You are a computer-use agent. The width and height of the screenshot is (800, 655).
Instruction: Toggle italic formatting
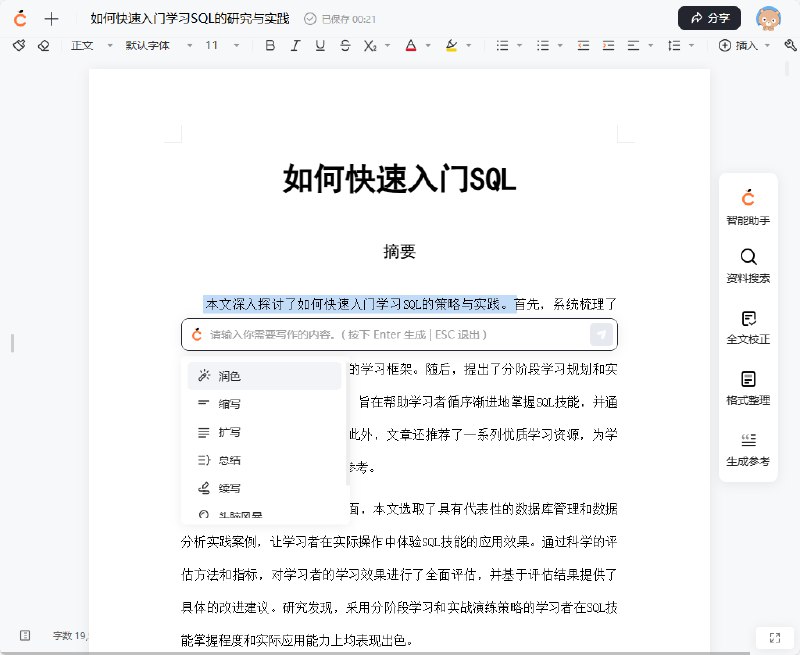[x=296, y=45]
